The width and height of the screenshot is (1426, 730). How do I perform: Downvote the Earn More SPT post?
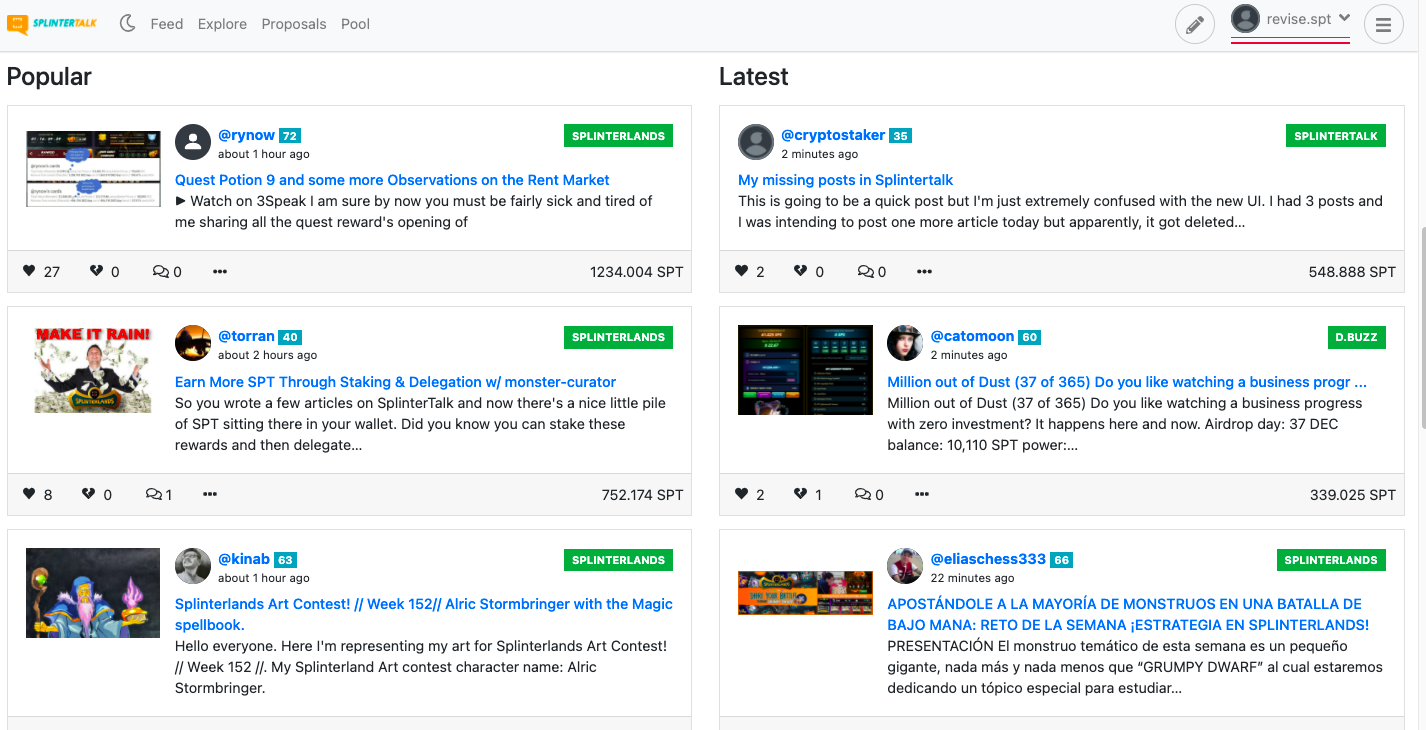tap(89, 494)
